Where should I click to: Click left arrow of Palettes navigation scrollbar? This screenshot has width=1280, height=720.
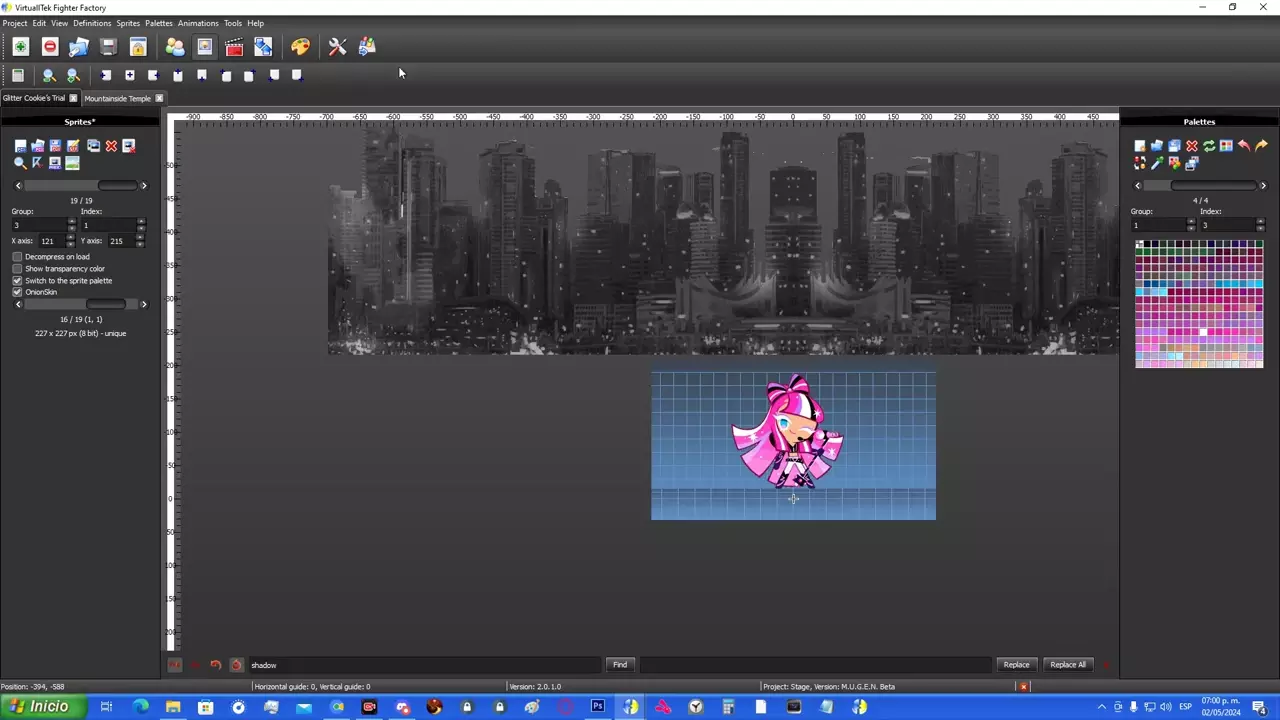coord(1137,186)
